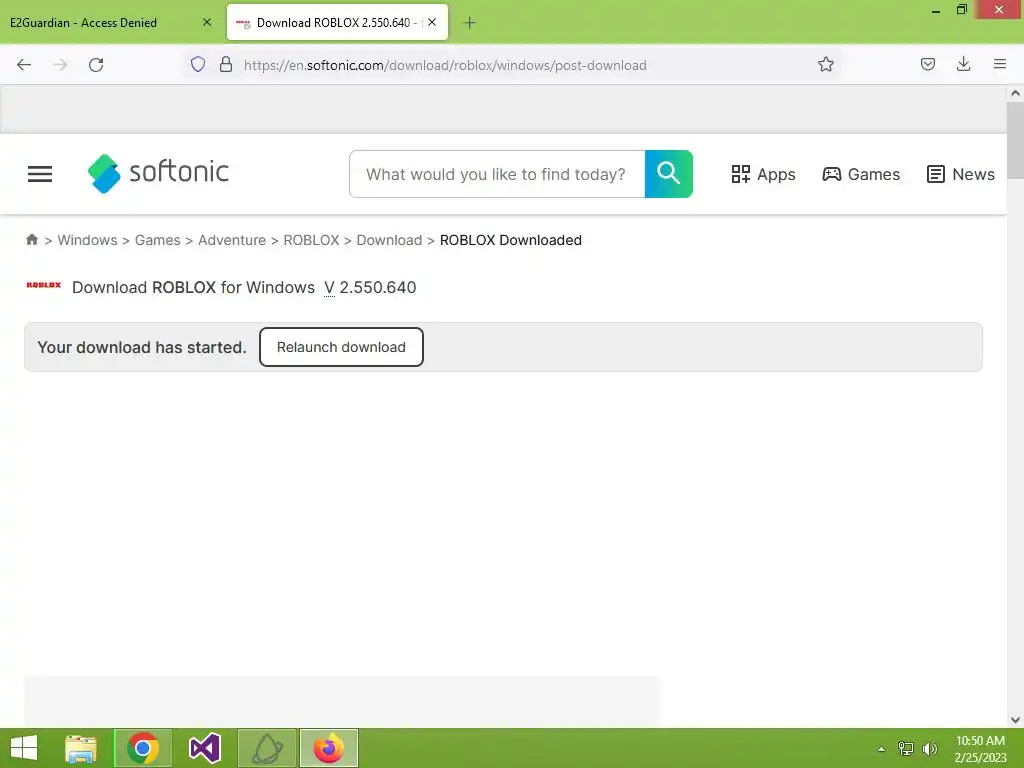Go to Download breadcrumb link
Viewport: 1024px width, 768px height.
389,240
